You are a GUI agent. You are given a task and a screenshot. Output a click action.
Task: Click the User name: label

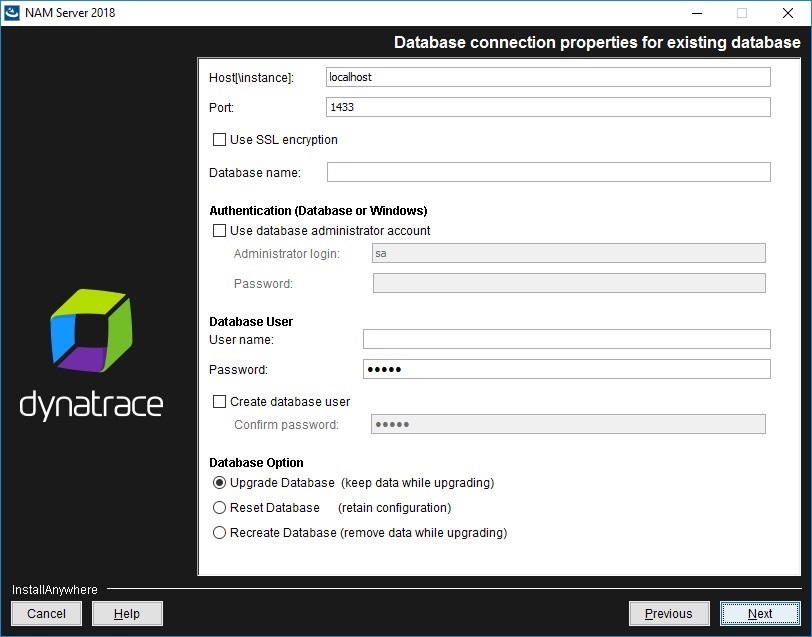click(x=241, y=340)
